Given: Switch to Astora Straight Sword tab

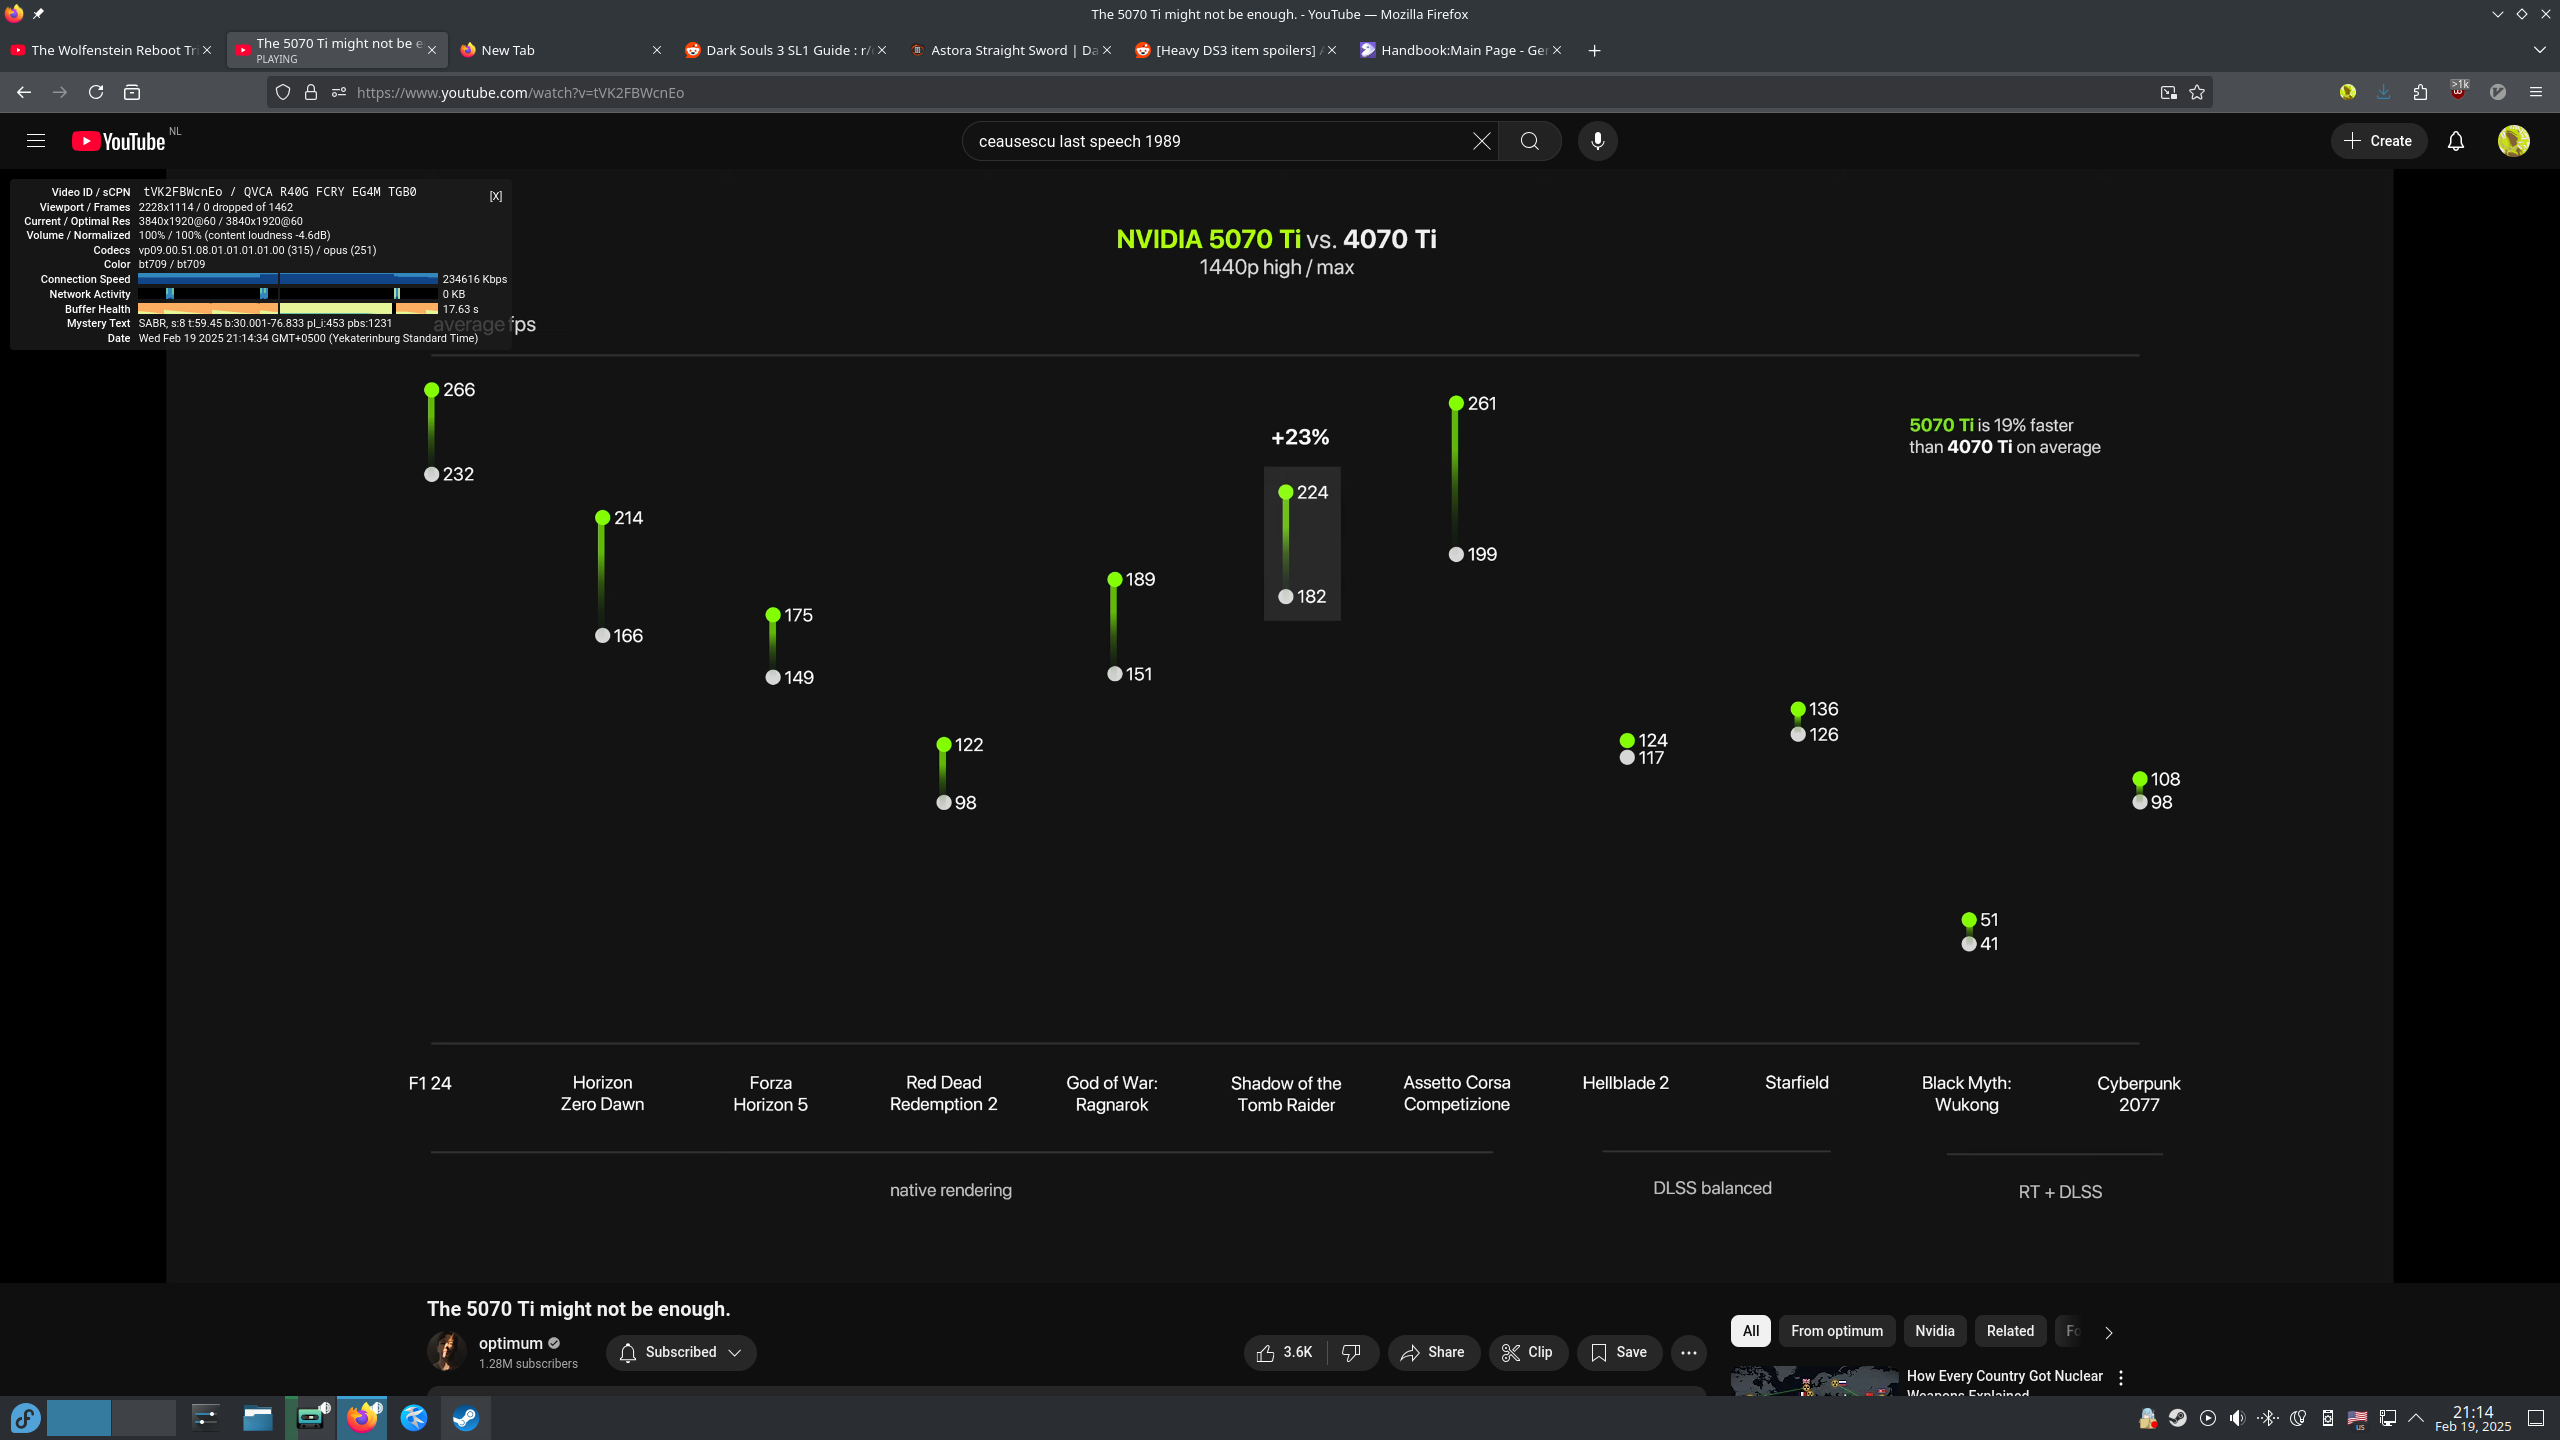Looking at the screenshot, I should 1011,50.
